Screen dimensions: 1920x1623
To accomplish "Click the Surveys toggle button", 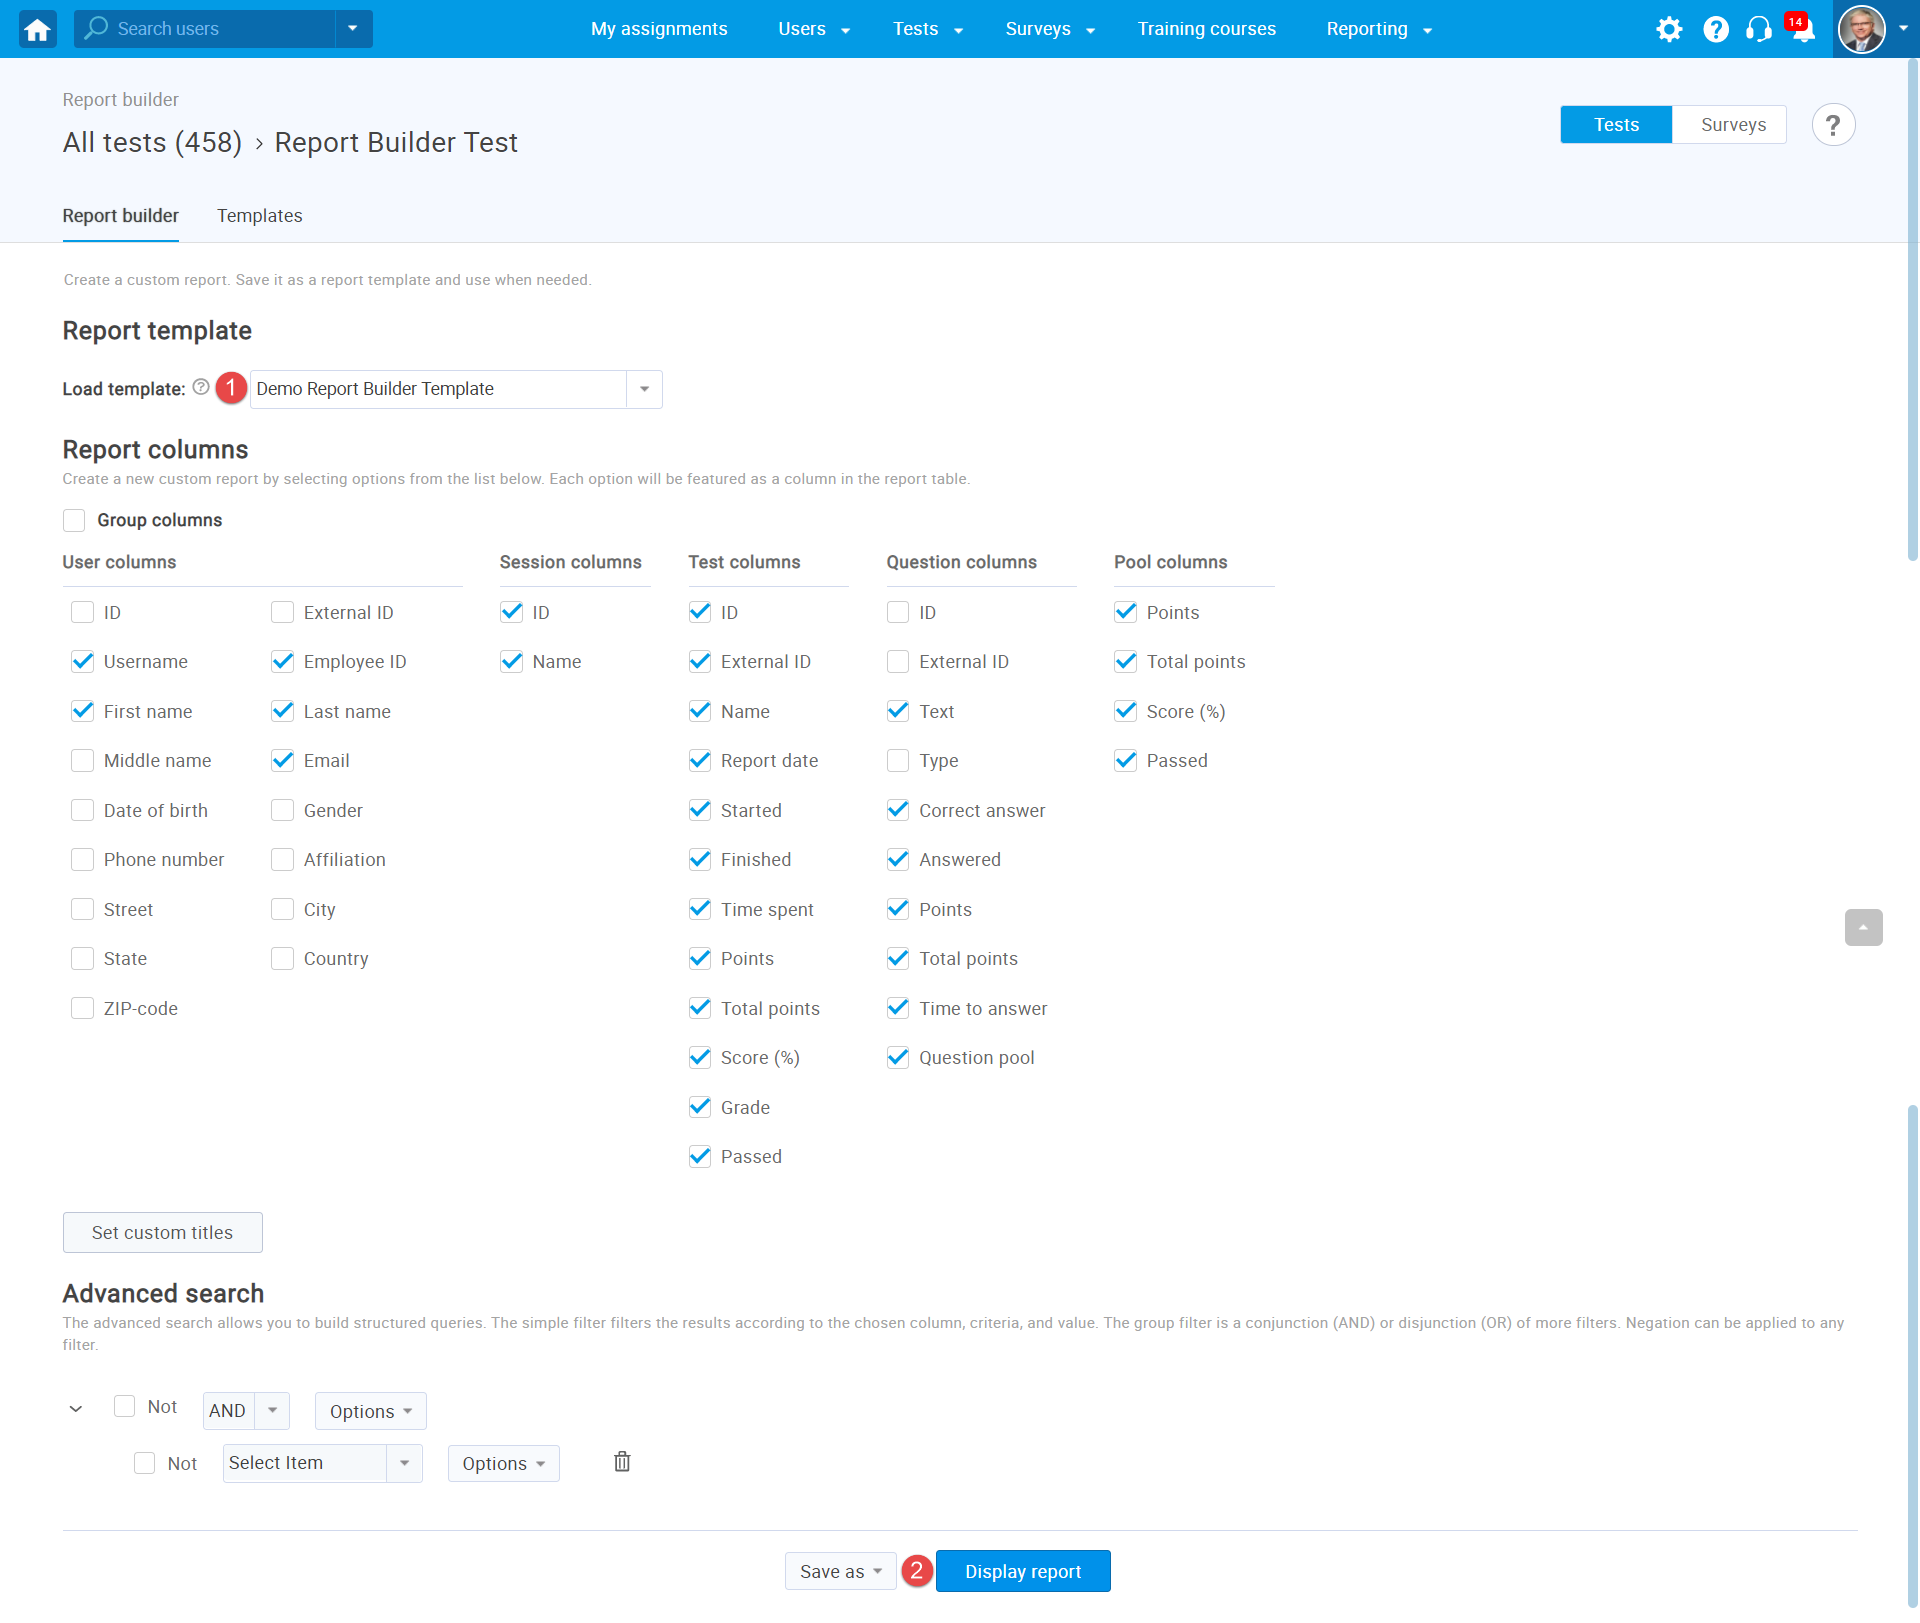I will (1732, 122).
